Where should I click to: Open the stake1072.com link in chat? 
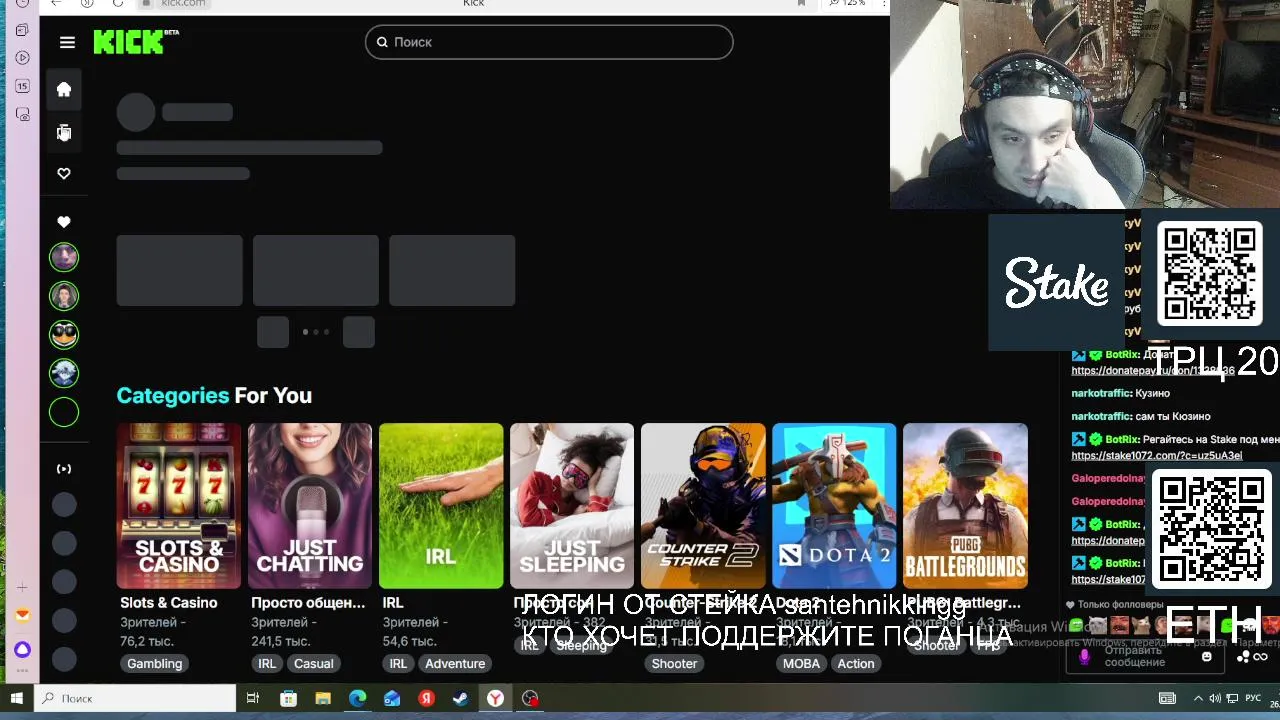point(1157,456)
